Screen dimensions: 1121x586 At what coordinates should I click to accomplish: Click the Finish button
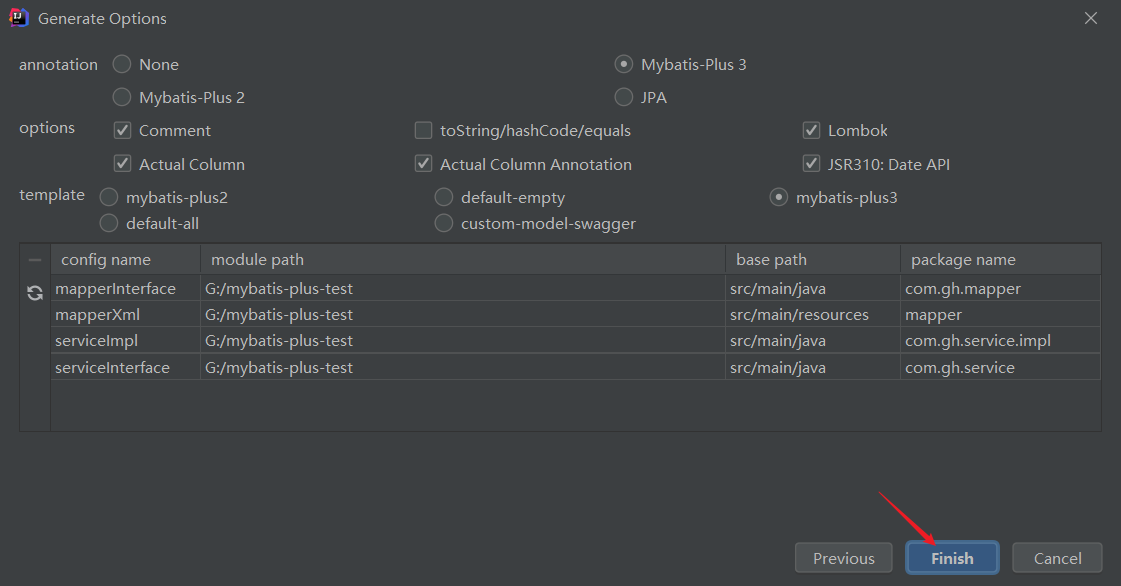[x=952, y=558]
